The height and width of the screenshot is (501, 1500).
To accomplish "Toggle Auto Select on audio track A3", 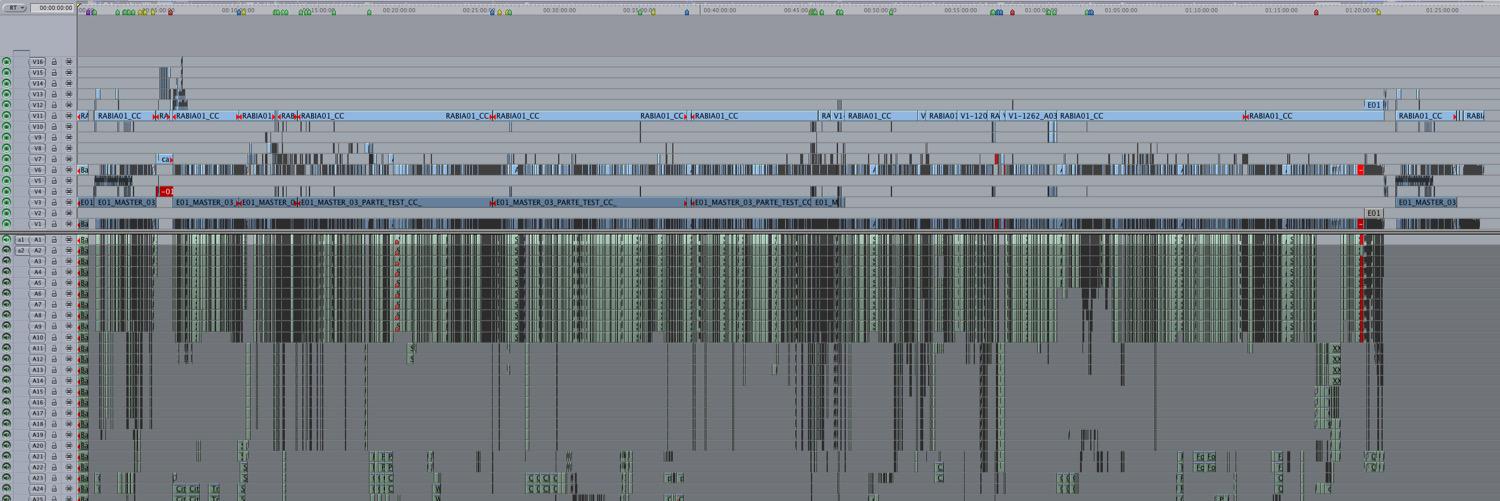I will point(69,262).
